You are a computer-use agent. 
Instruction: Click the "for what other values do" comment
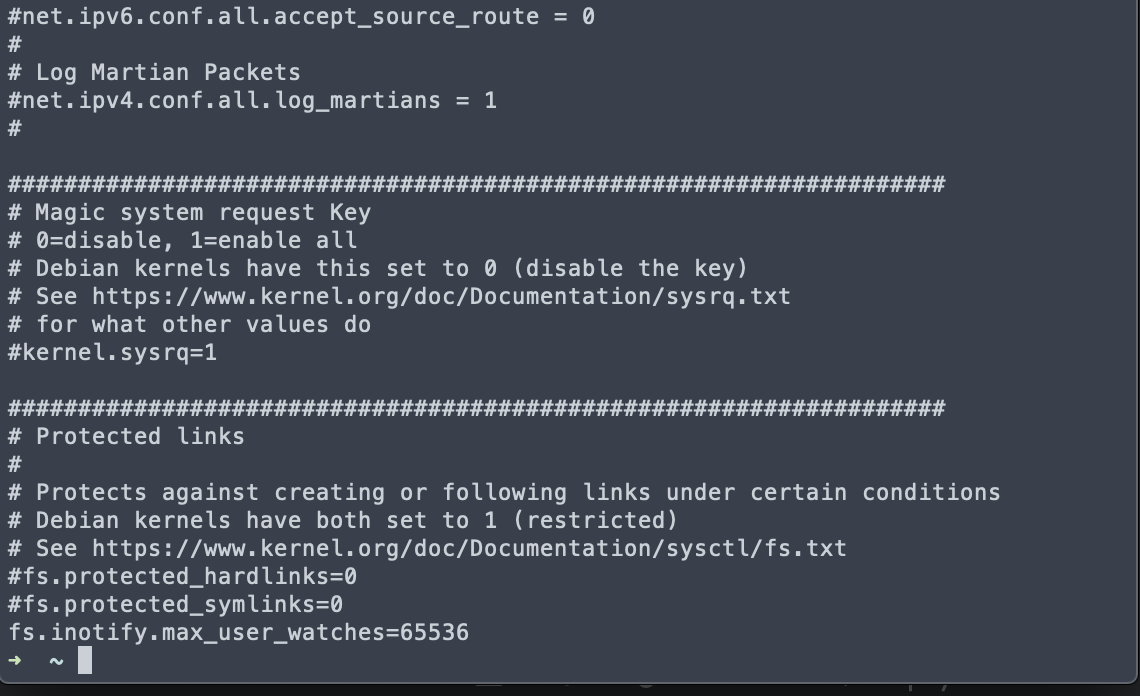tap(203, 325)
